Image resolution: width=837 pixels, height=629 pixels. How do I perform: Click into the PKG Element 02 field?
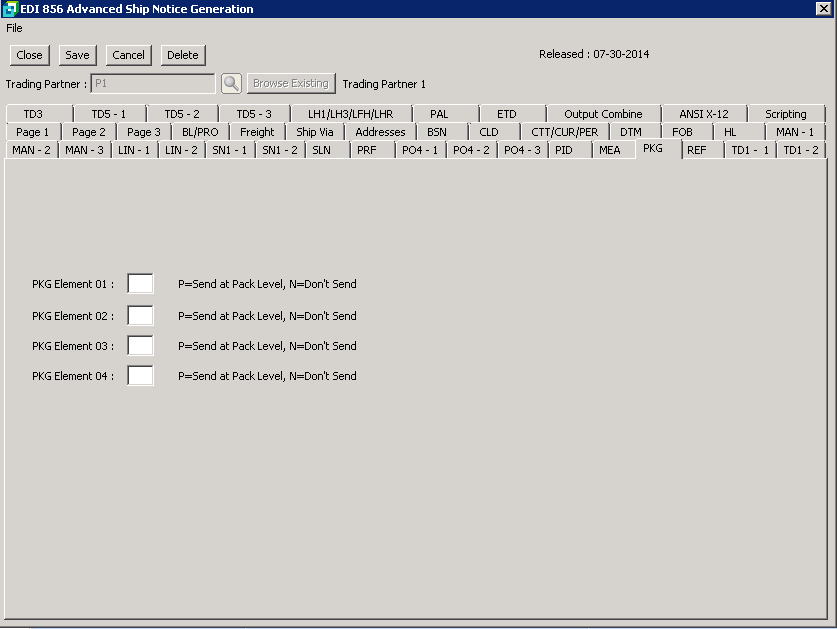[x=140, y=316]
